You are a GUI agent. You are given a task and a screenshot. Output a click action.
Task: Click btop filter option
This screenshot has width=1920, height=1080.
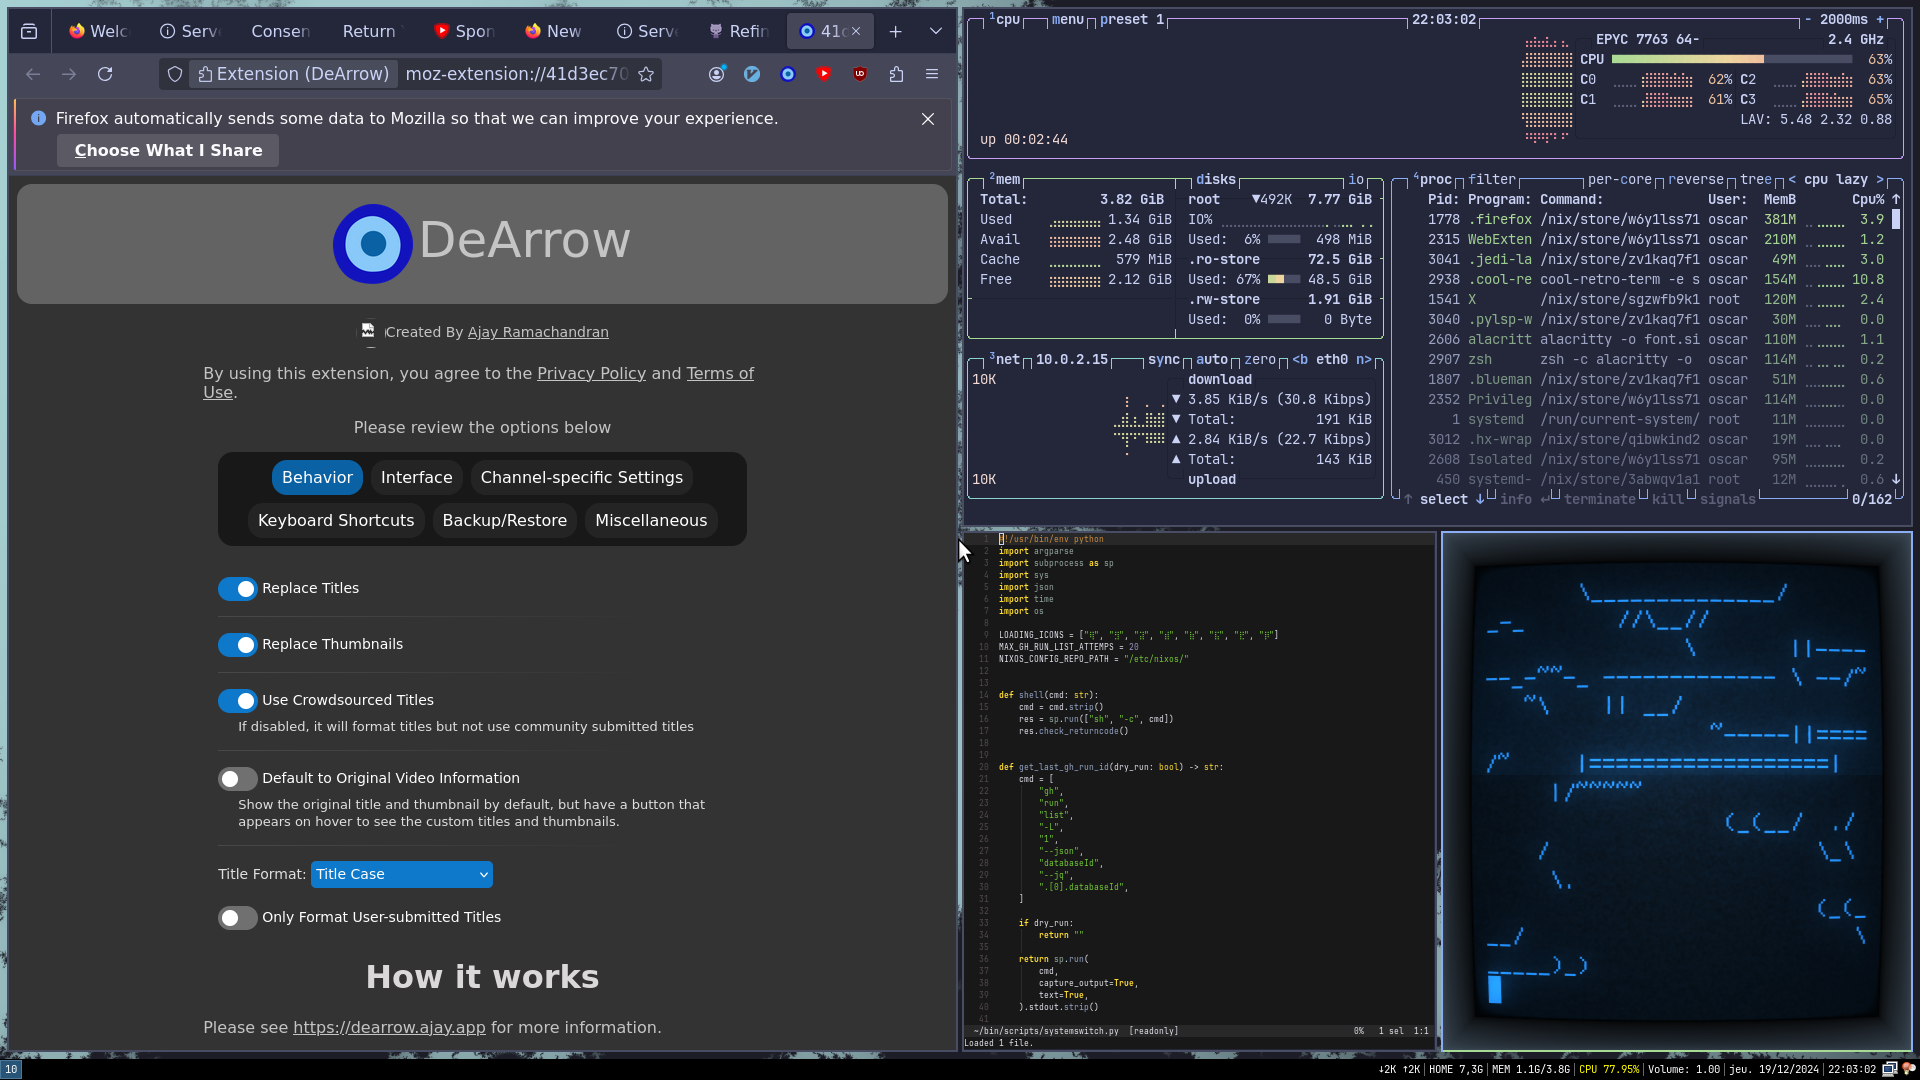1491,179
